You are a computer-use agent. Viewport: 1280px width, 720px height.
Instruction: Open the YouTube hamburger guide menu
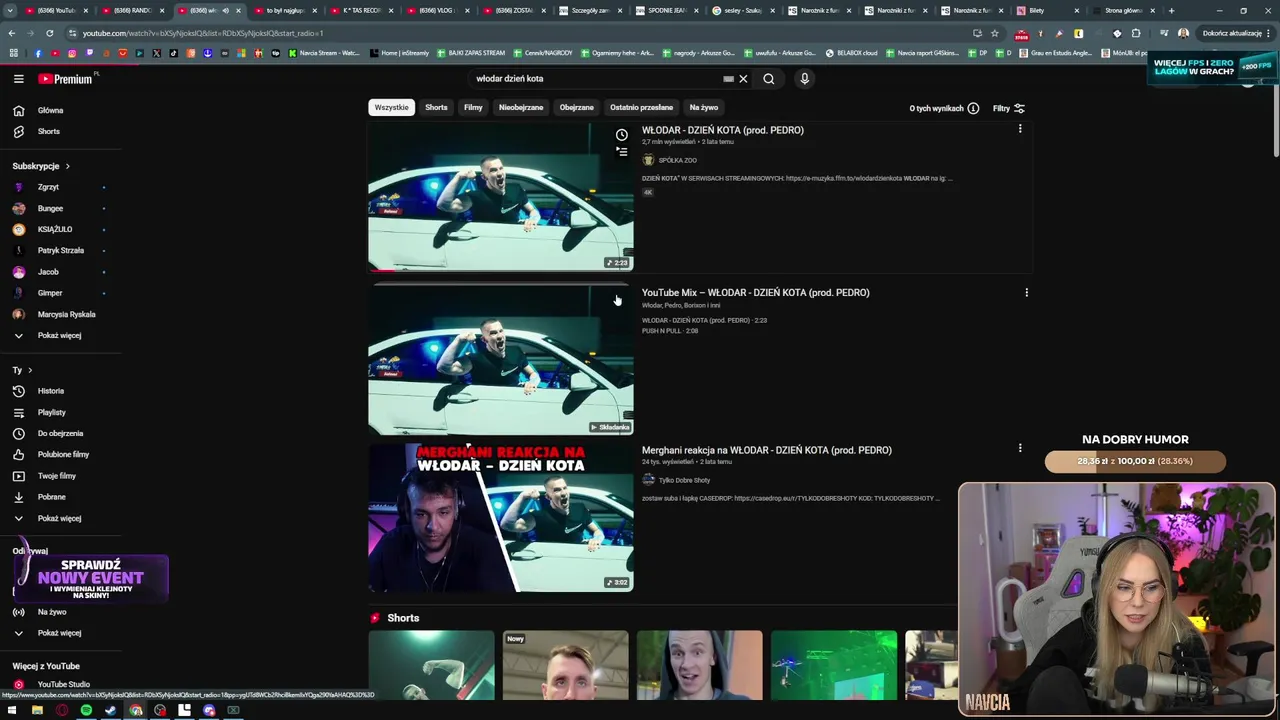tap(18, 79)
